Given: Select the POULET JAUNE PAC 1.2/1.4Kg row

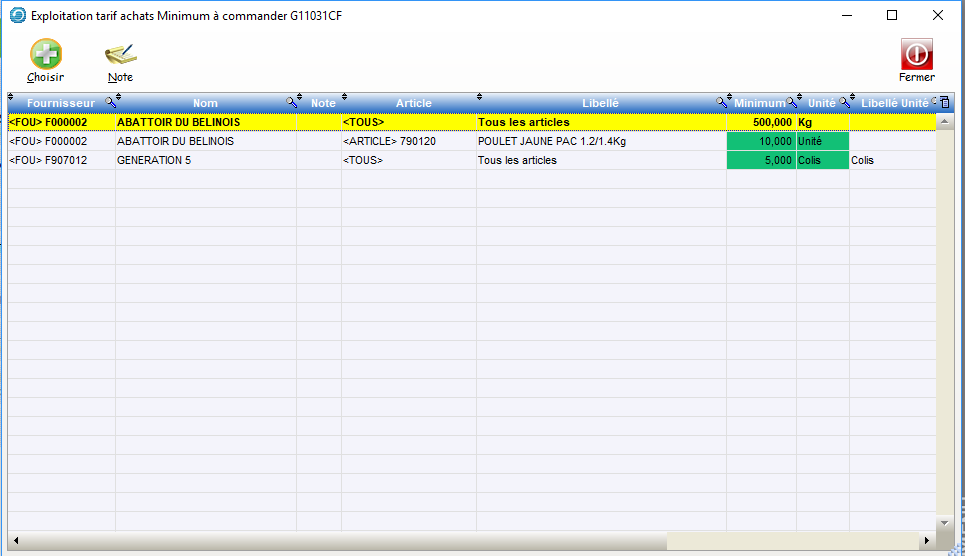Looking at the screenshot, I should click(551, 141).
